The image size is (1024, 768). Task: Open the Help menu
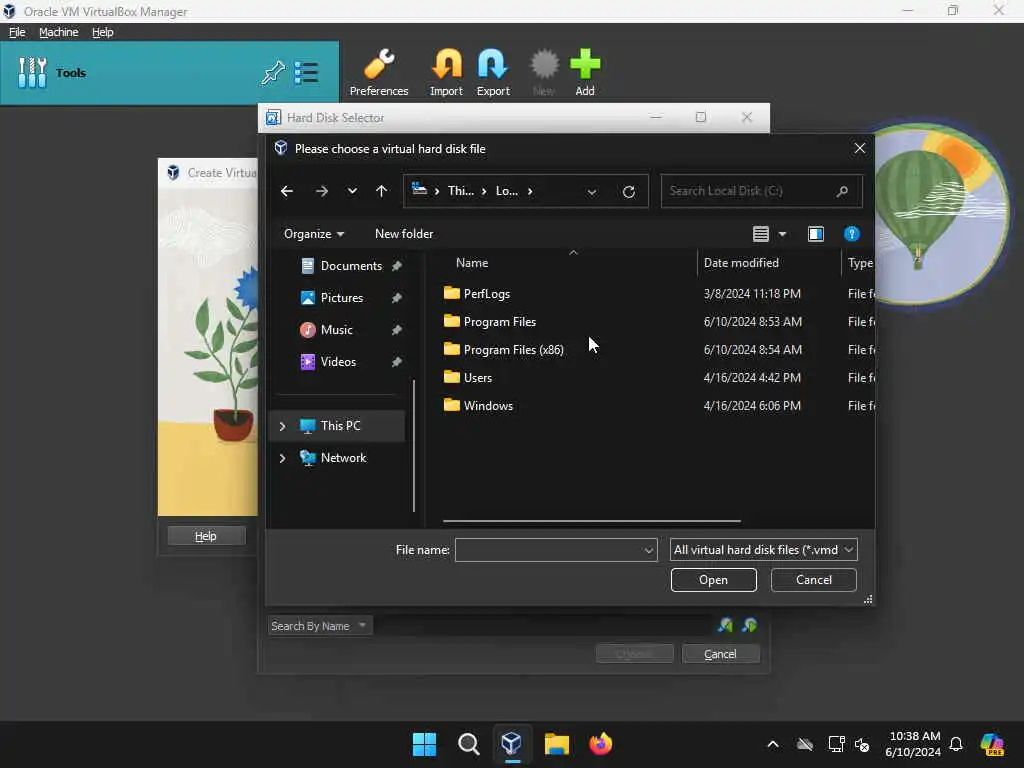coord(103,32)
